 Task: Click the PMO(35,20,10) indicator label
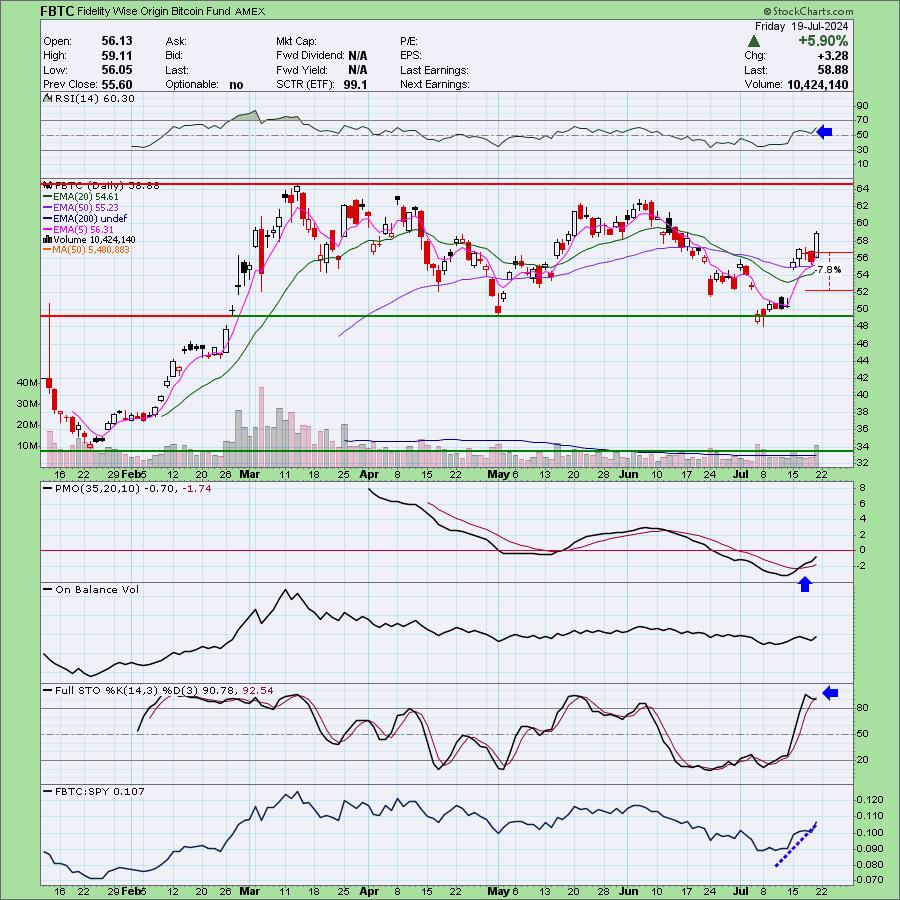(97, 488)
